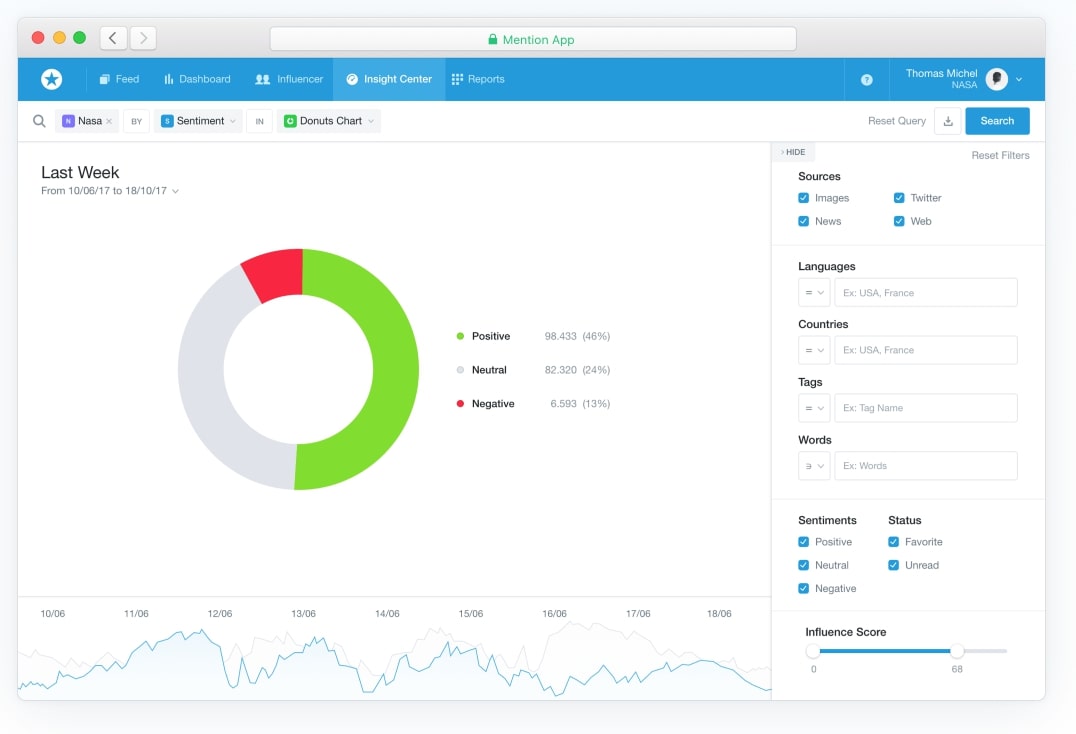Click the Neutral grey legend dot
Screen dimensions: 1076x734
pyautogui.click(x=460, y=370)
